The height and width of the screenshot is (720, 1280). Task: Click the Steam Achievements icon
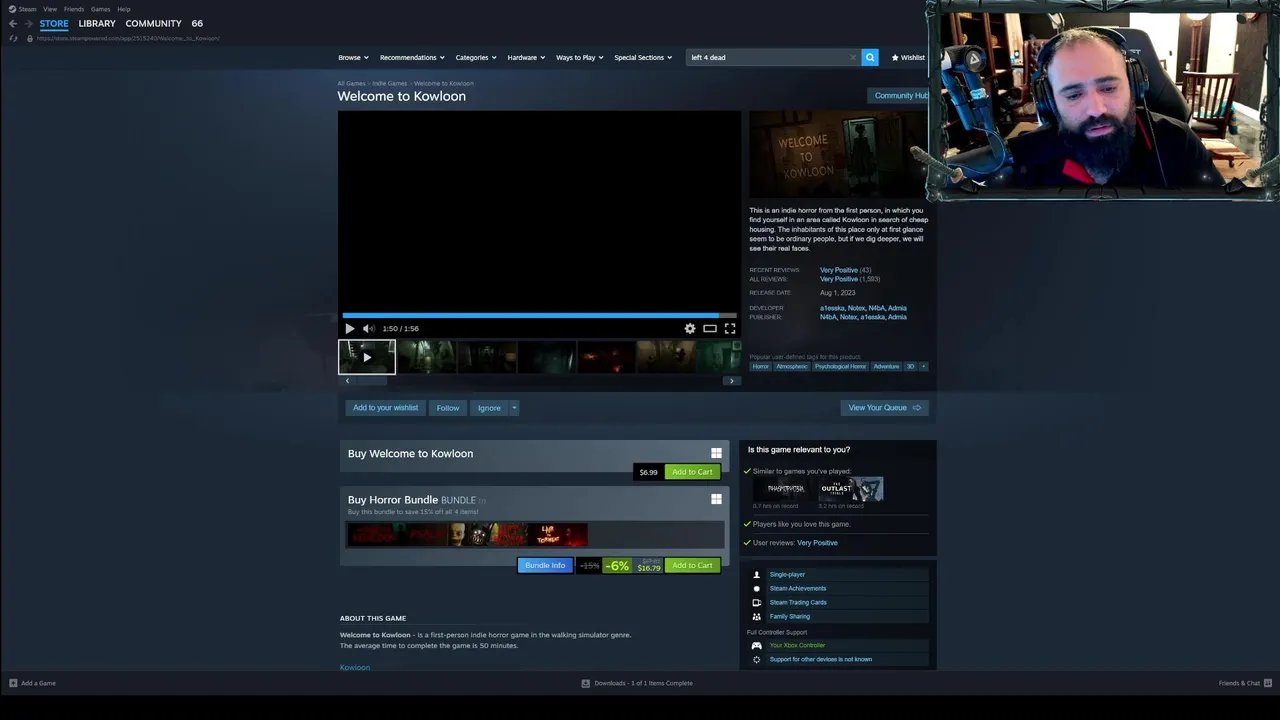[756, 589]
